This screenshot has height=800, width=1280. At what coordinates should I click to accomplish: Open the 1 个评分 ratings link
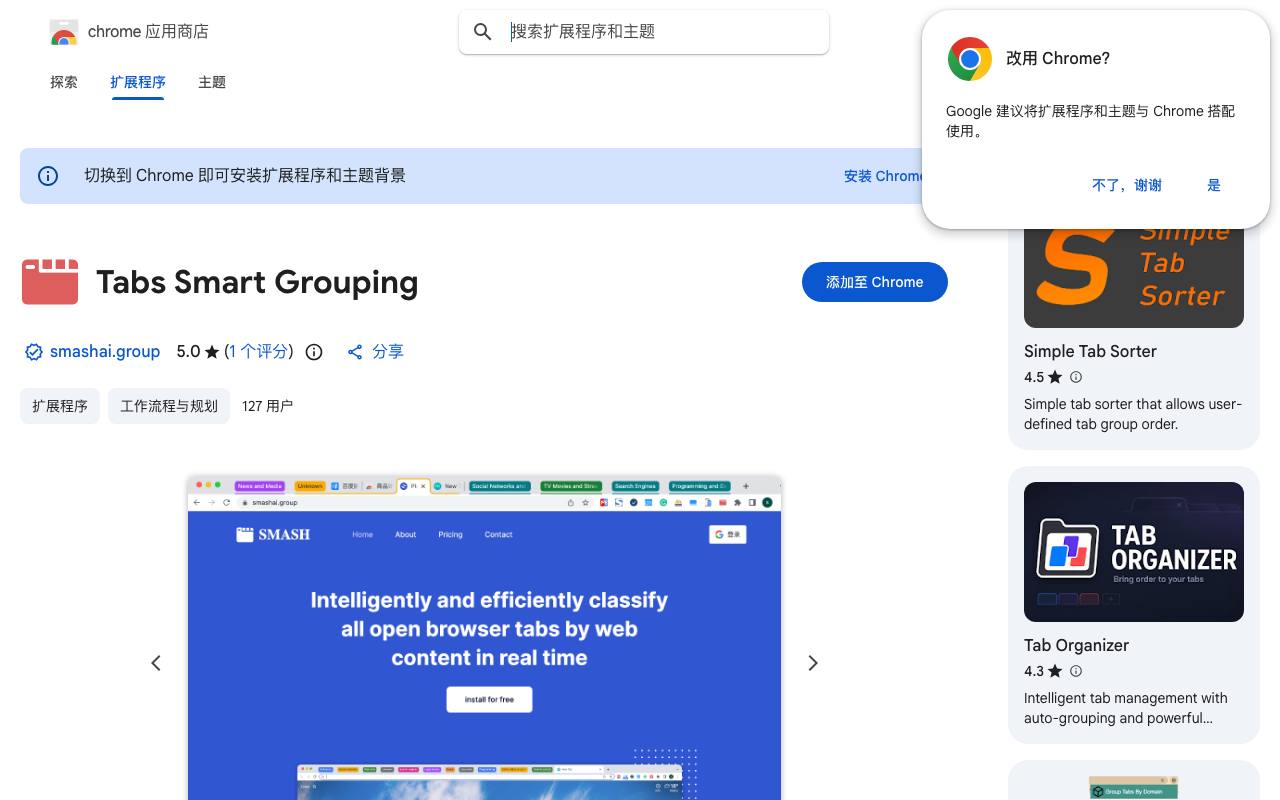(258, 352)
